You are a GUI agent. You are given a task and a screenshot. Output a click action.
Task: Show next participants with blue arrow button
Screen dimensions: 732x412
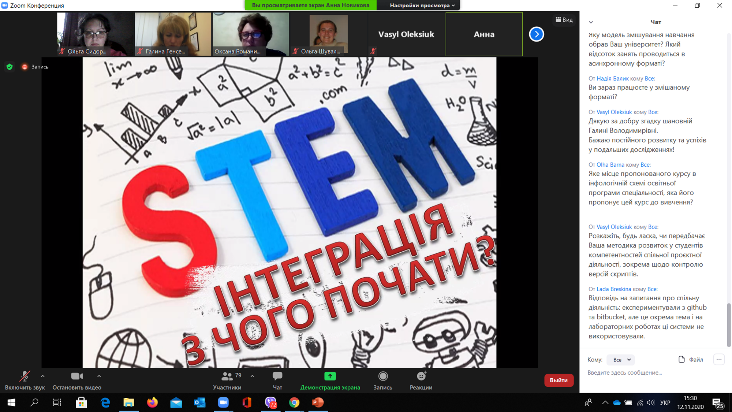pyautogui.click(x=536, y=34)
